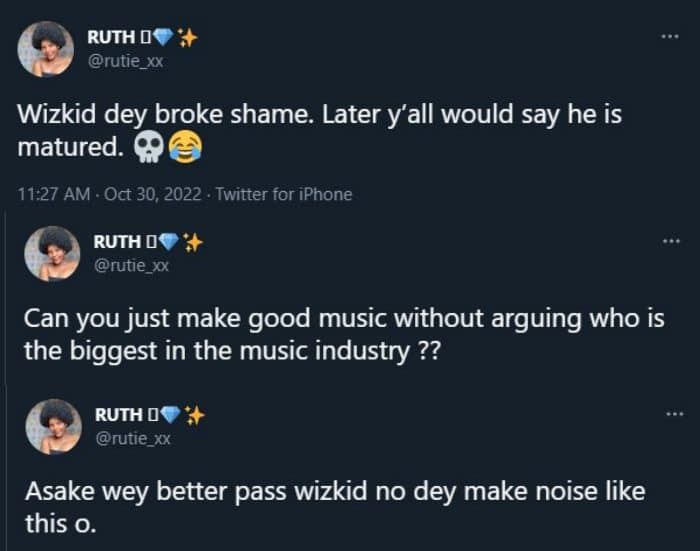Click the sparkles emoji beside the second RUTH name
This screenshot has width=700, height=551.
(194, 241)
